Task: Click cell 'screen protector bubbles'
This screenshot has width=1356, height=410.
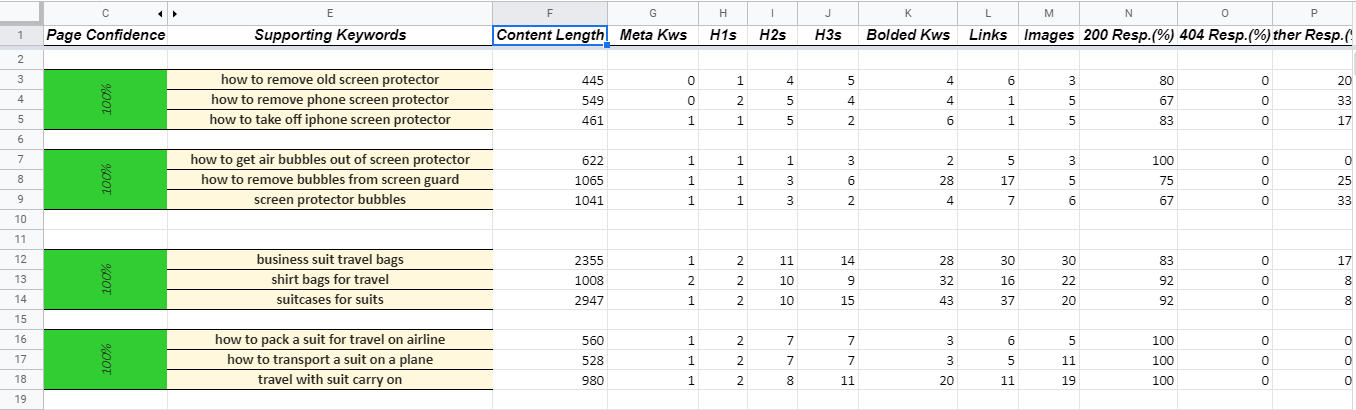Action: pos(330,200)
